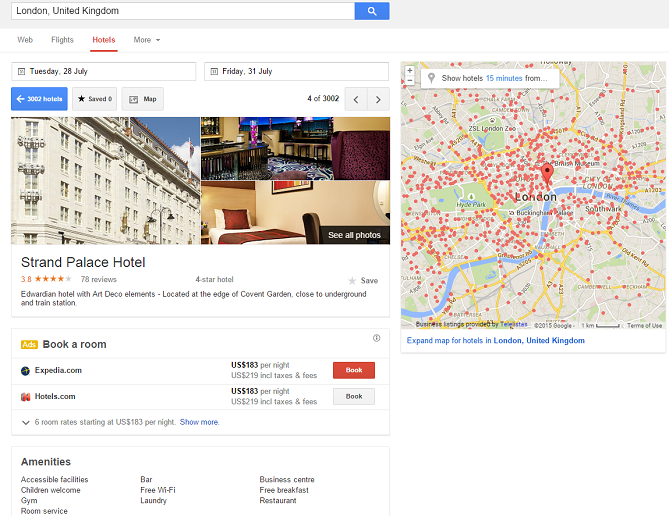Open the Web tab
This screenshot has height=516, width=669.
click(25, 40)
